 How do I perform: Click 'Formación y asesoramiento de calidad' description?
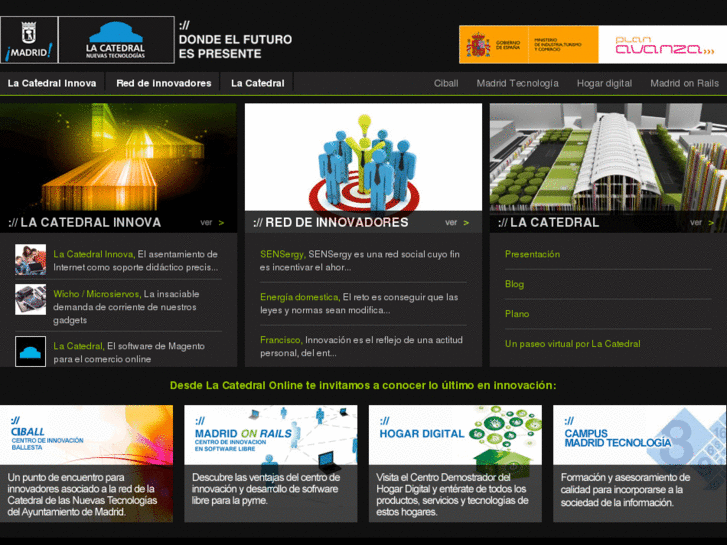pyautogui.click(x=625, y=490)
